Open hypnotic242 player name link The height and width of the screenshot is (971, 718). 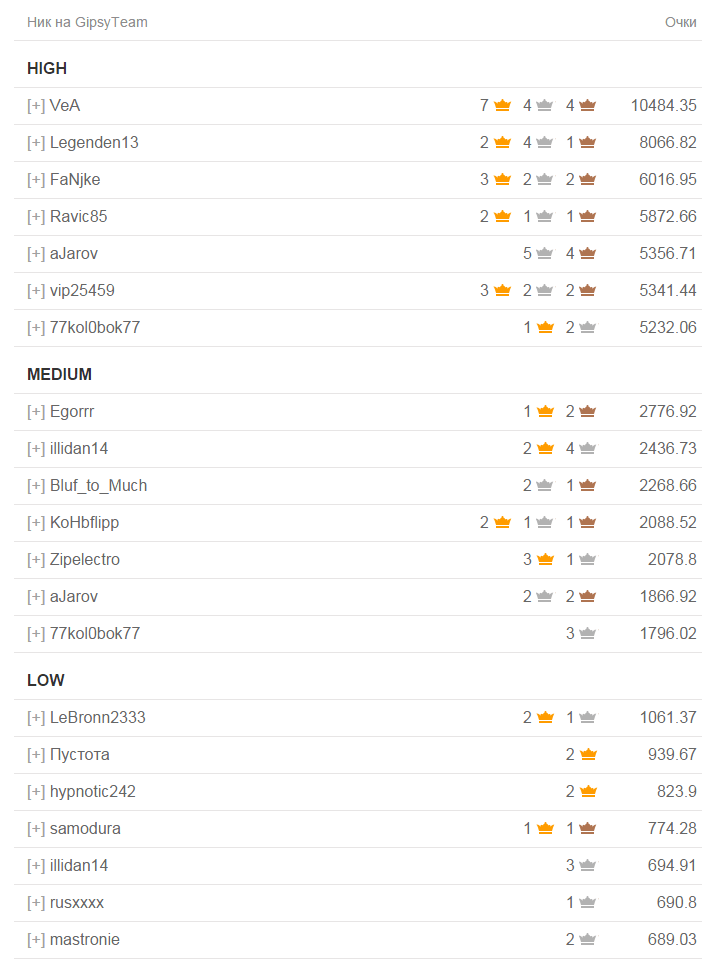click(x=92, y=791)
